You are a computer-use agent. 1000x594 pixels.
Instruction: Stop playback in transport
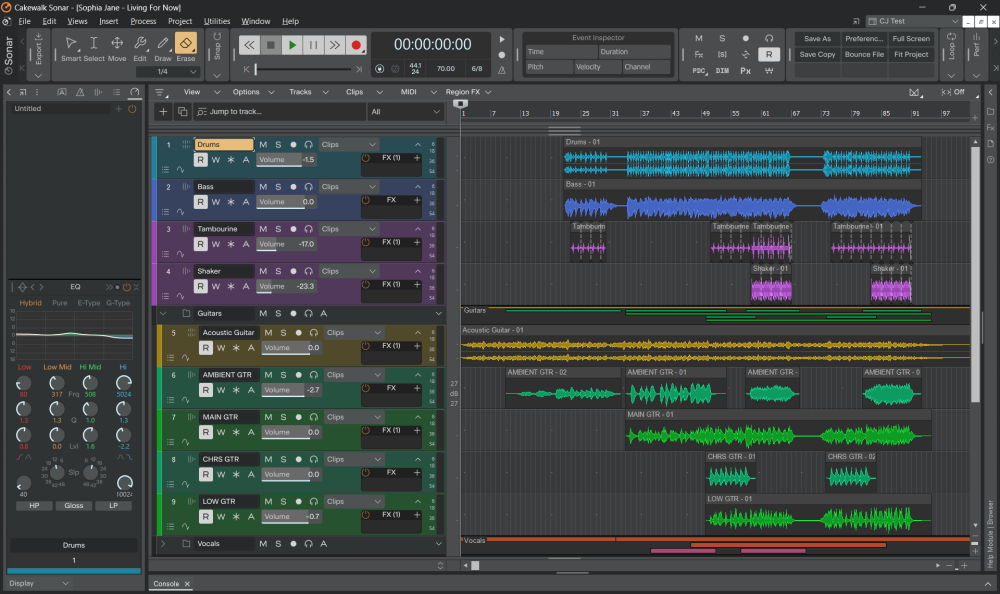pos(270,45)
